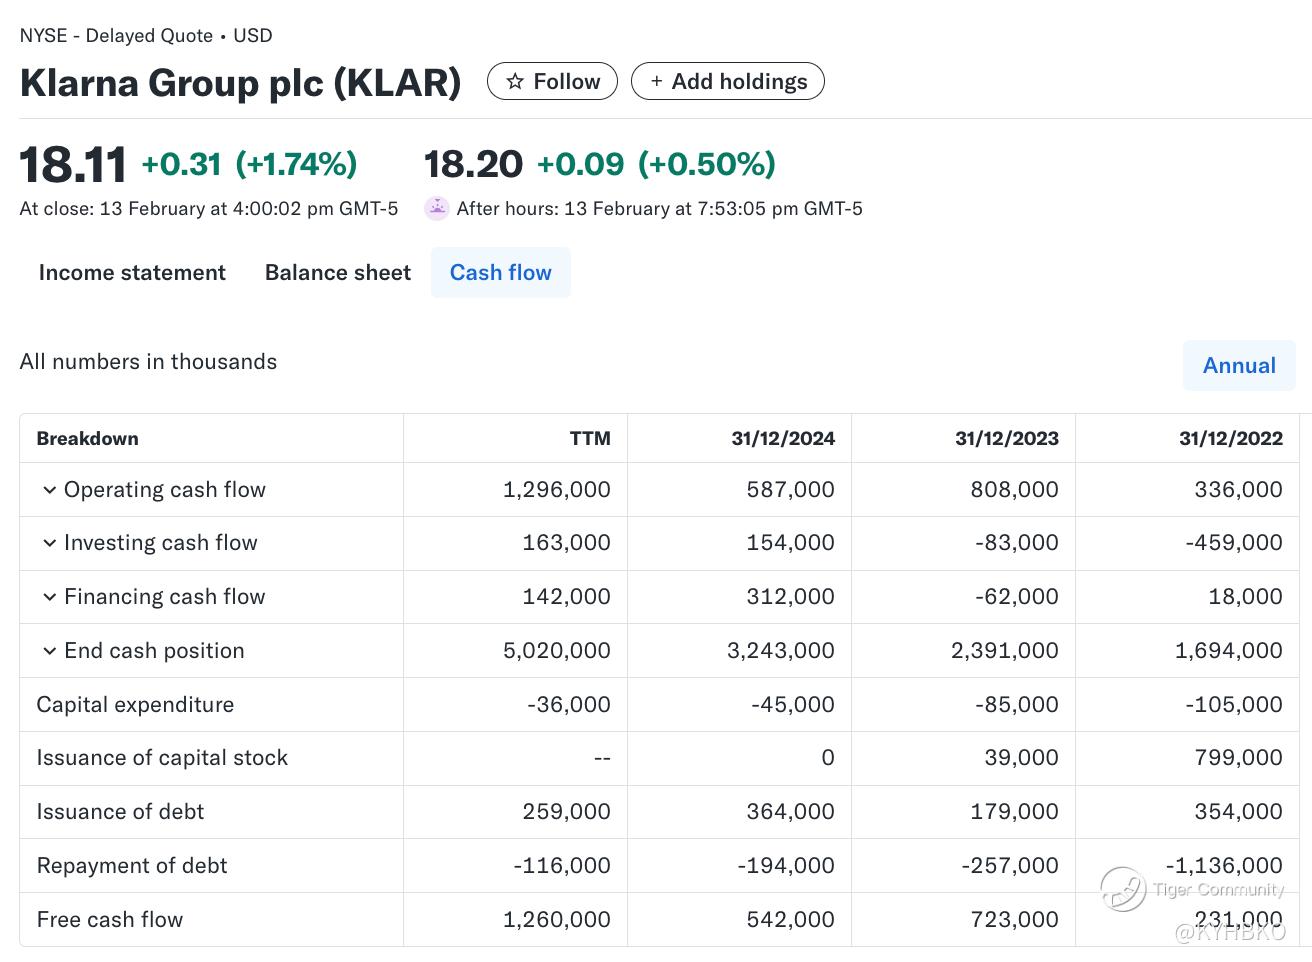Click the plus icon in Add holdings
This screenshot has width=1312, height=962.
click(x=656, y=82)
